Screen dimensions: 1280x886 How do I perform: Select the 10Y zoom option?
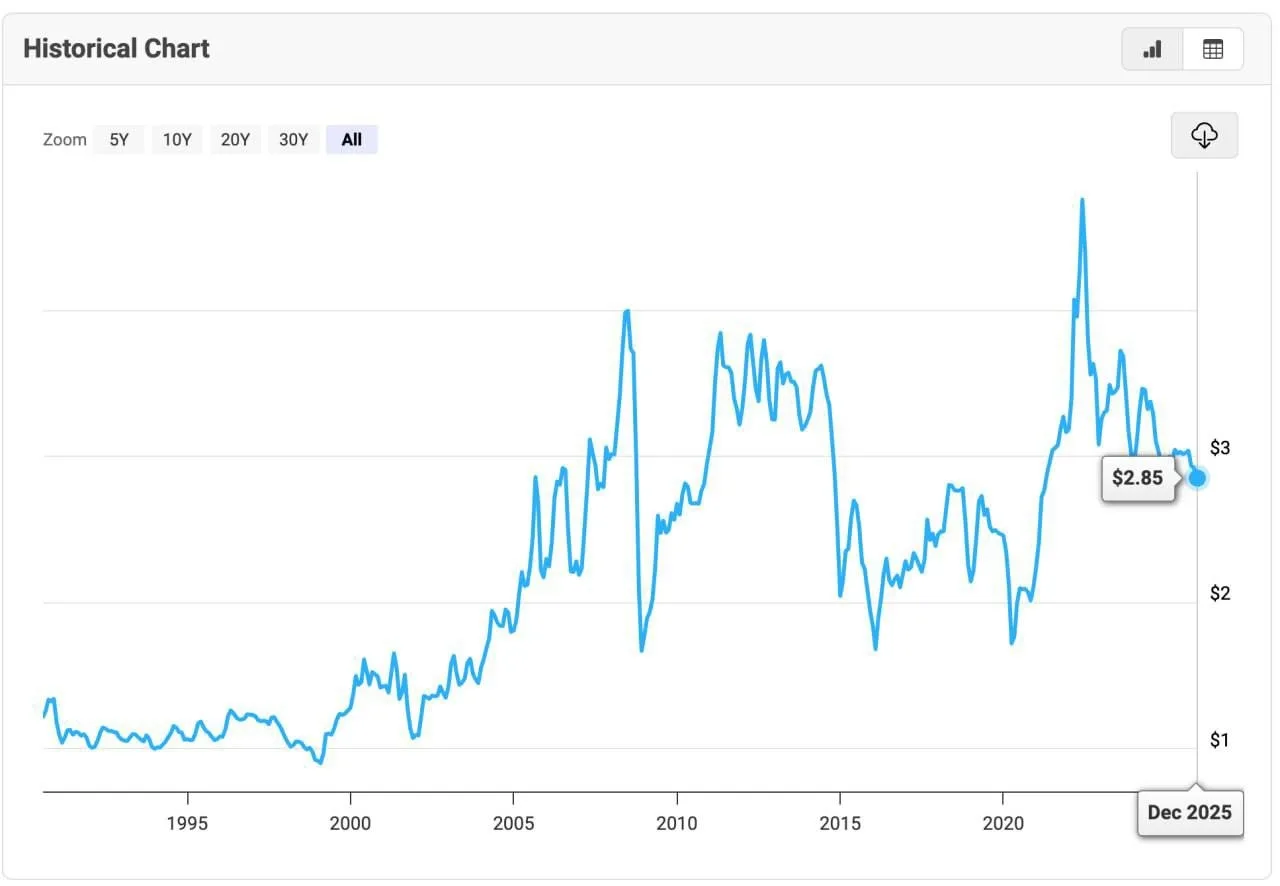[177, 140]
